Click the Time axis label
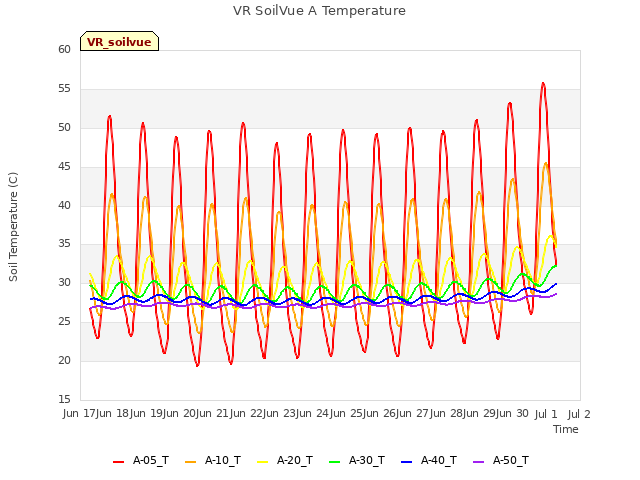640x480 pixels. tap(566, 429)
